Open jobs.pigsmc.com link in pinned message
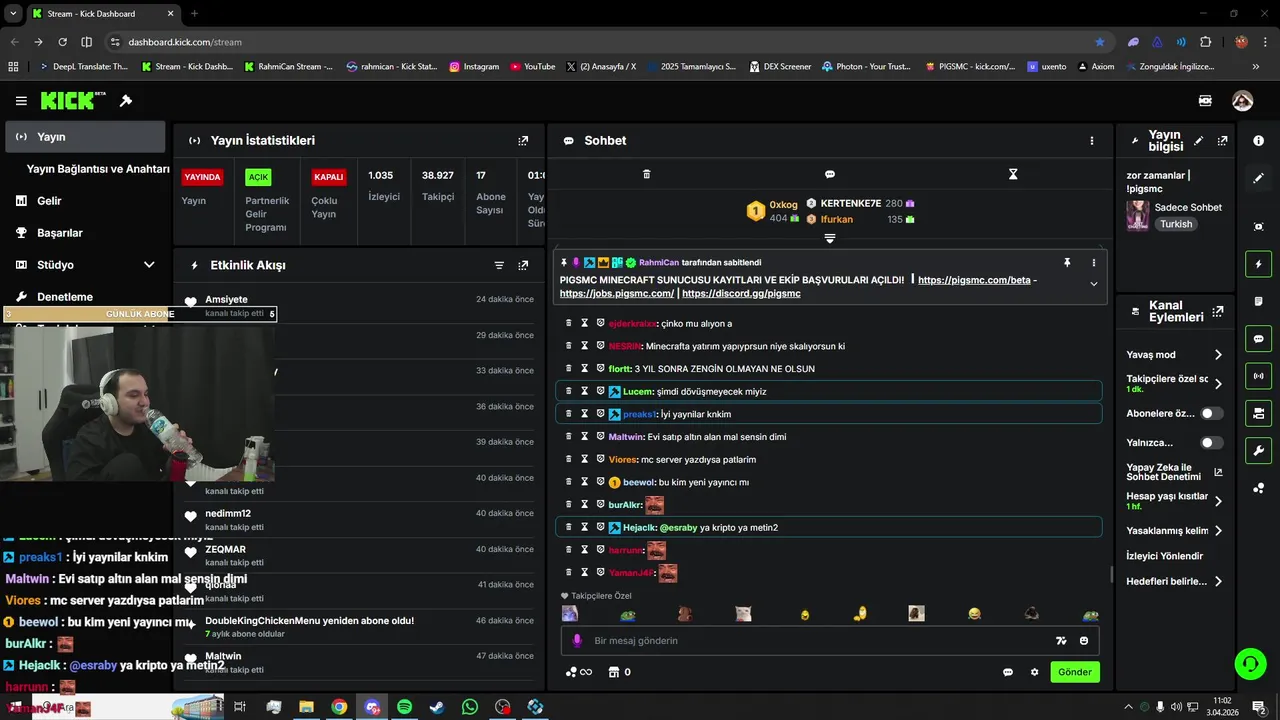This screenshot has height=720, width=1280. 617,294
